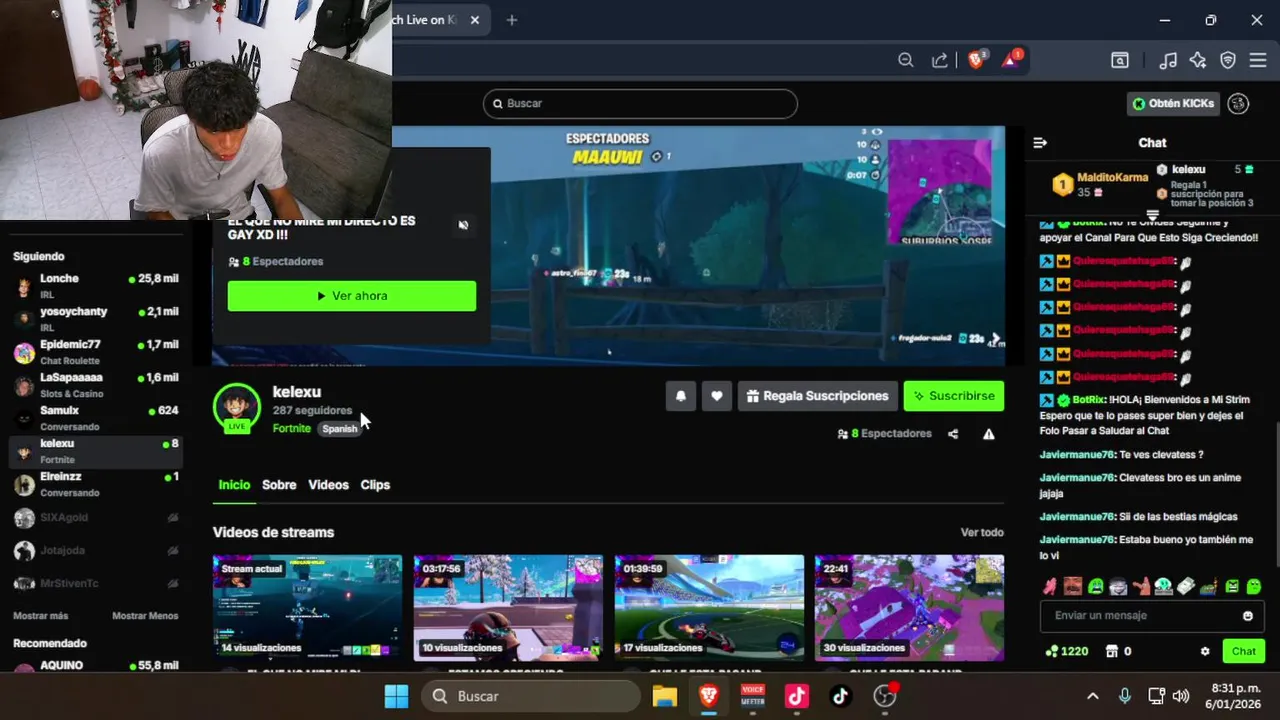This screenshot has height=720, width=1280.
Task: Open Epidemic77 channel in sidebar
Action: pyautogui.click(x=96, y=352)
